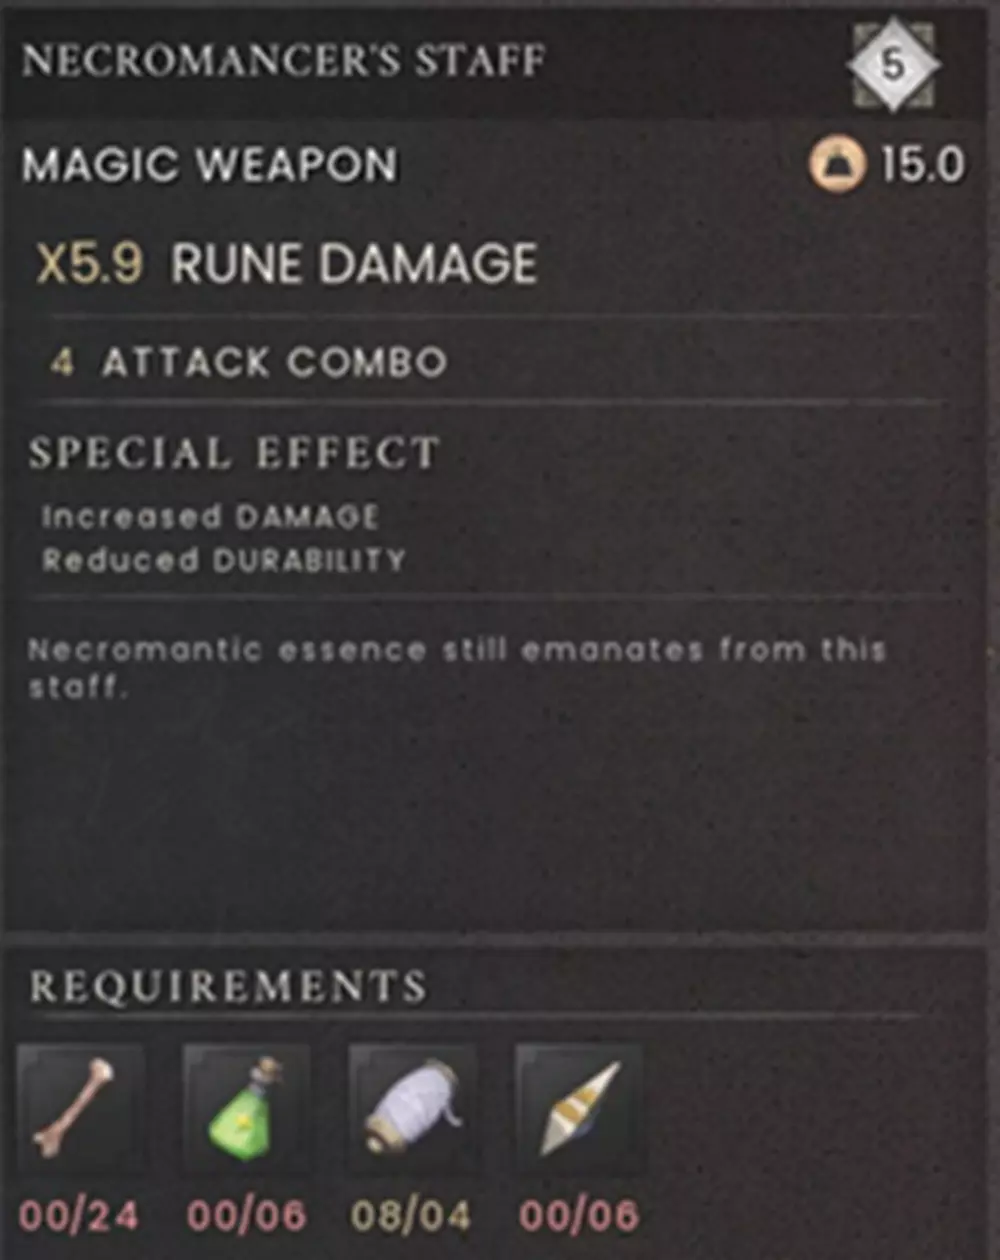Click the 08/04 cloth count
This screenshot has height=1260, width=1000.
(412, 1216)
